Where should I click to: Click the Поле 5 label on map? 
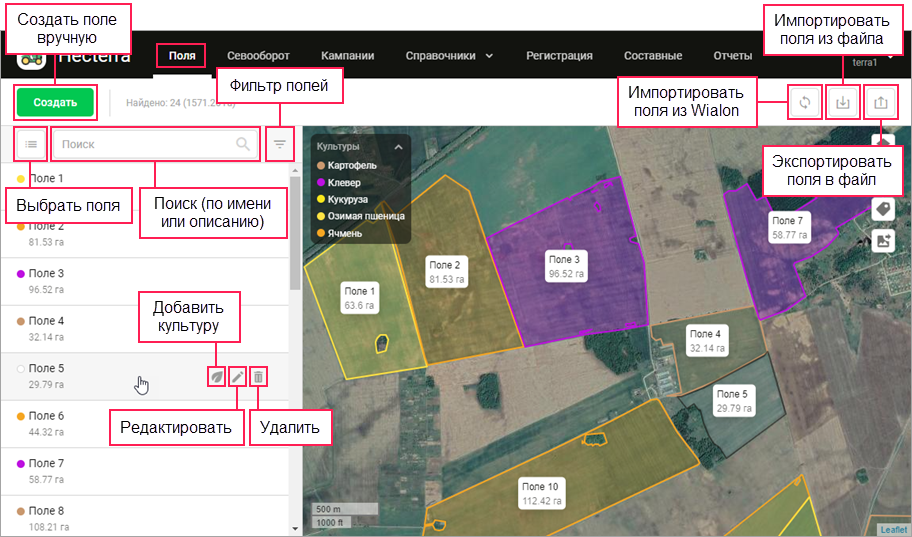[x=734, y=400]
